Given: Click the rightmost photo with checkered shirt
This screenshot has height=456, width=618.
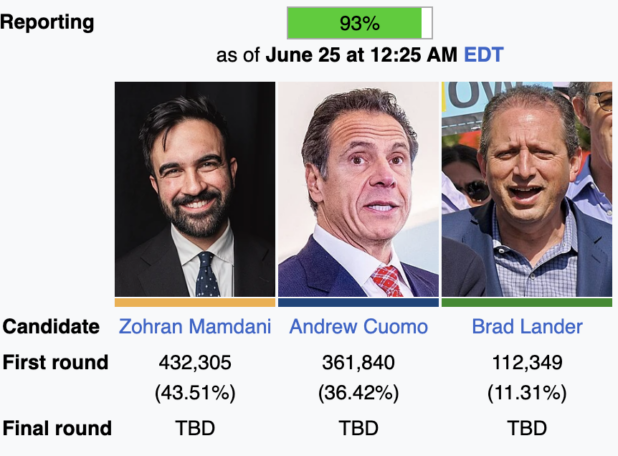Looking at the screenshot, I should coord(527,189).
